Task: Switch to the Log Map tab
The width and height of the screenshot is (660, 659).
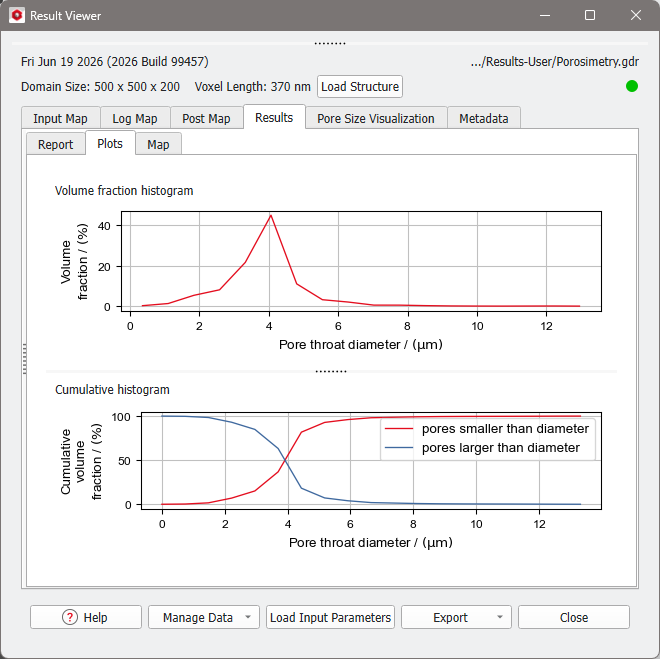Action: click(x=135, y=118)
